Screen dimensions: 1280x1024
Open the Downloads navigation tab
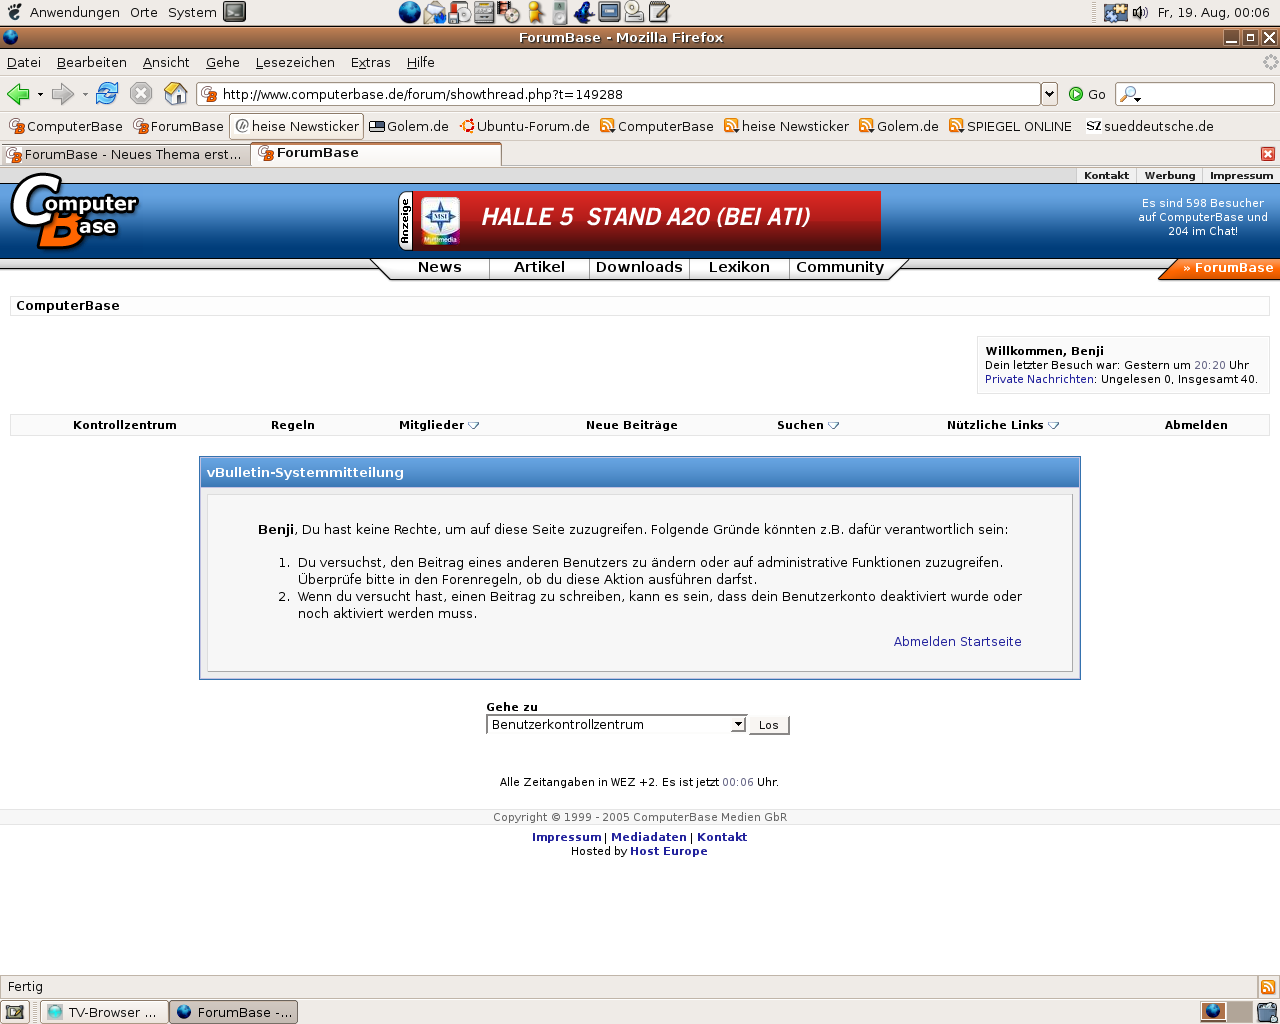(x=639, y=267)
